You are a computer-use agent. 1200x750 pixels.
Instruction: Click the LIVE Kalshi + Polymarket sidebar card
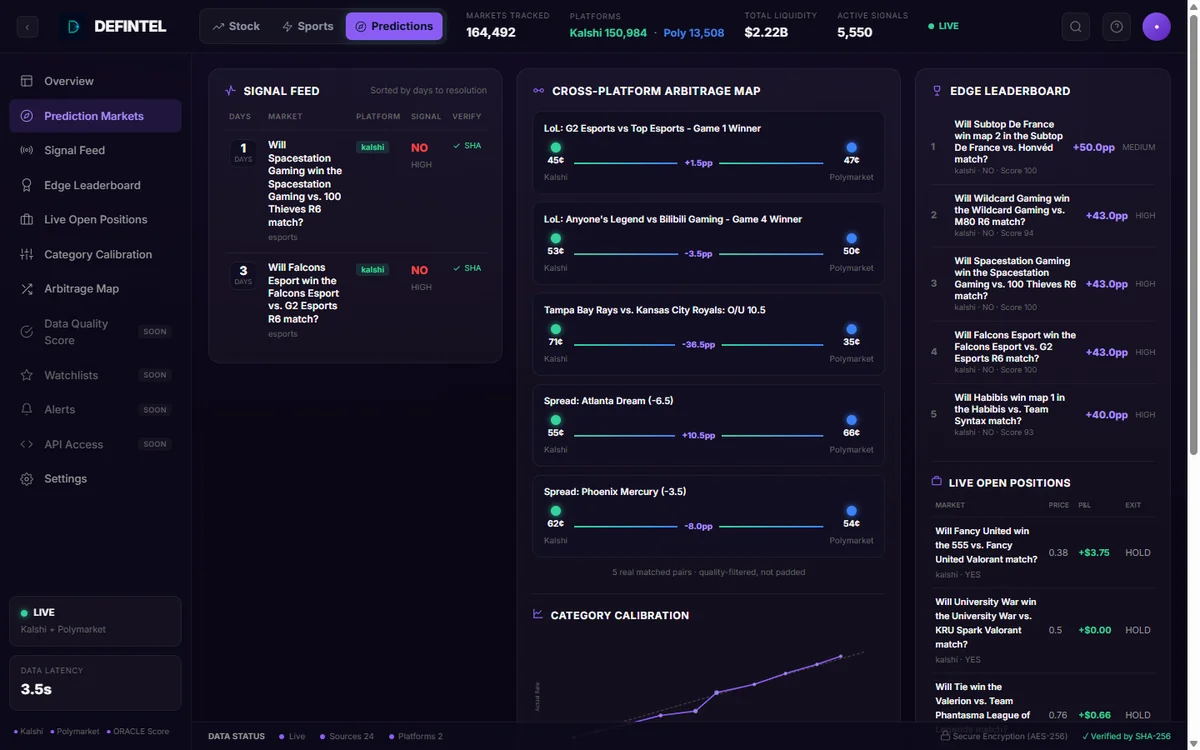[95, 621]
